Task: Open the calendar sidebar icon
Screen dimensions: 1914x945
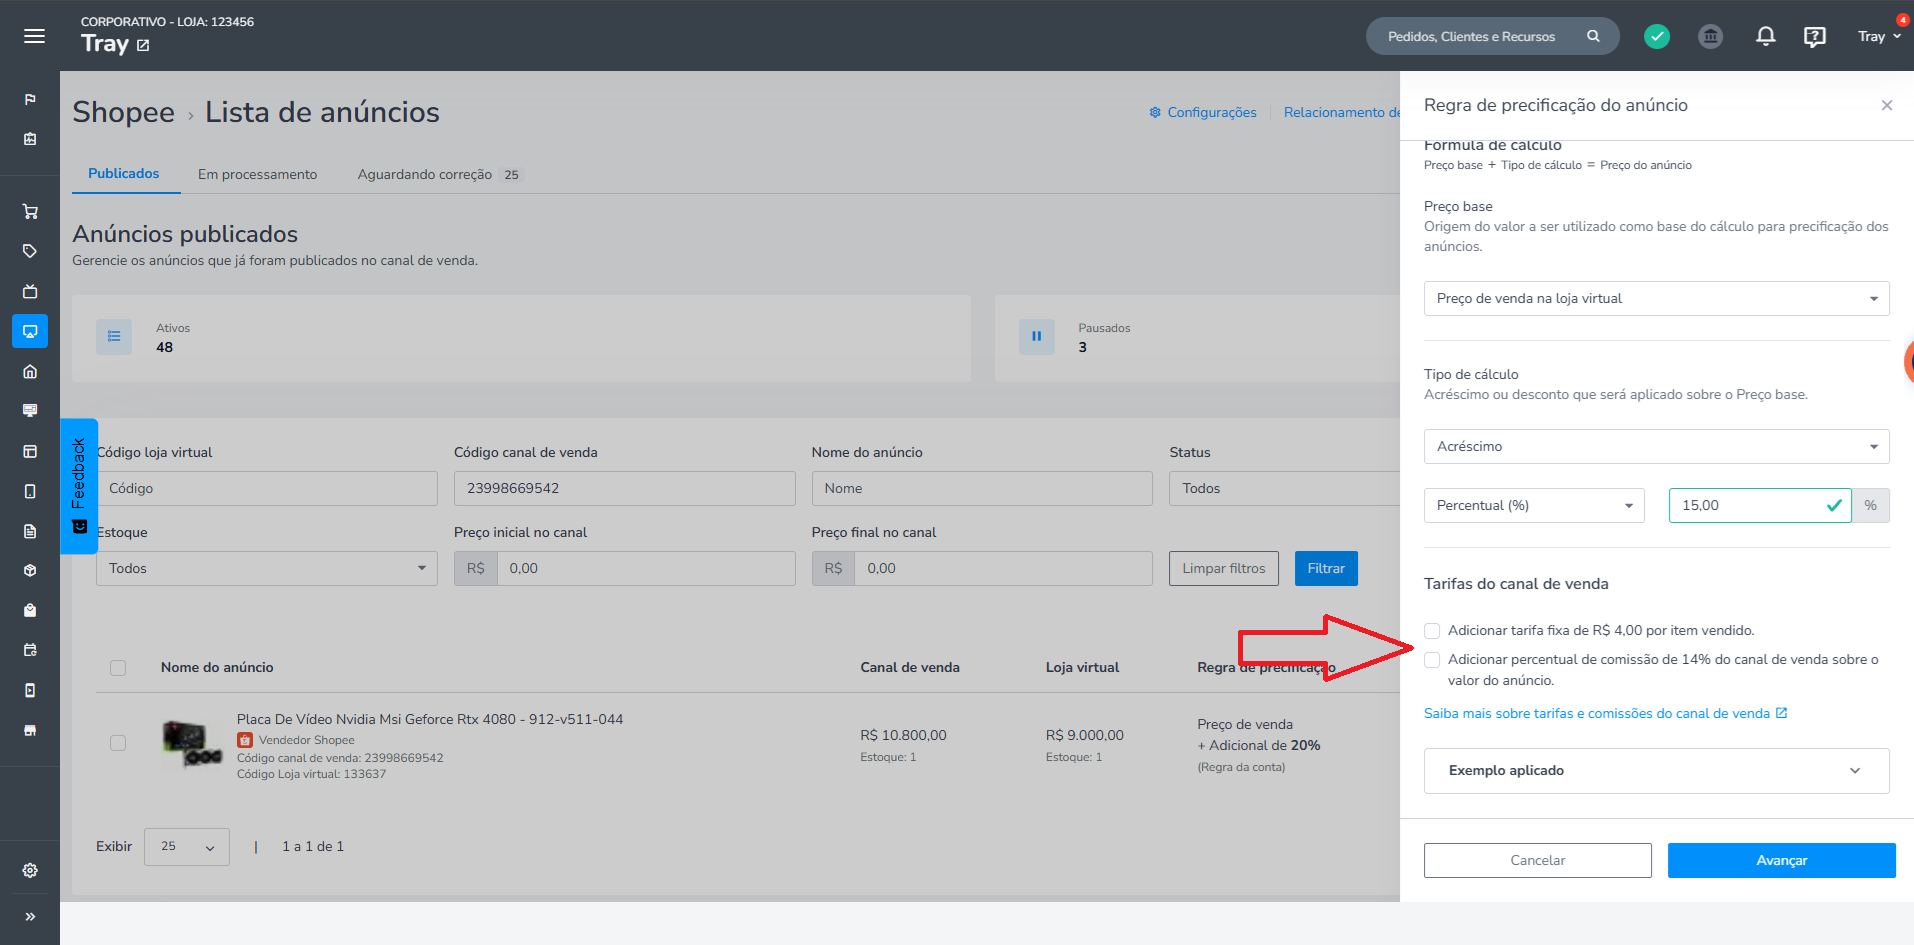Action: (30, 650)
